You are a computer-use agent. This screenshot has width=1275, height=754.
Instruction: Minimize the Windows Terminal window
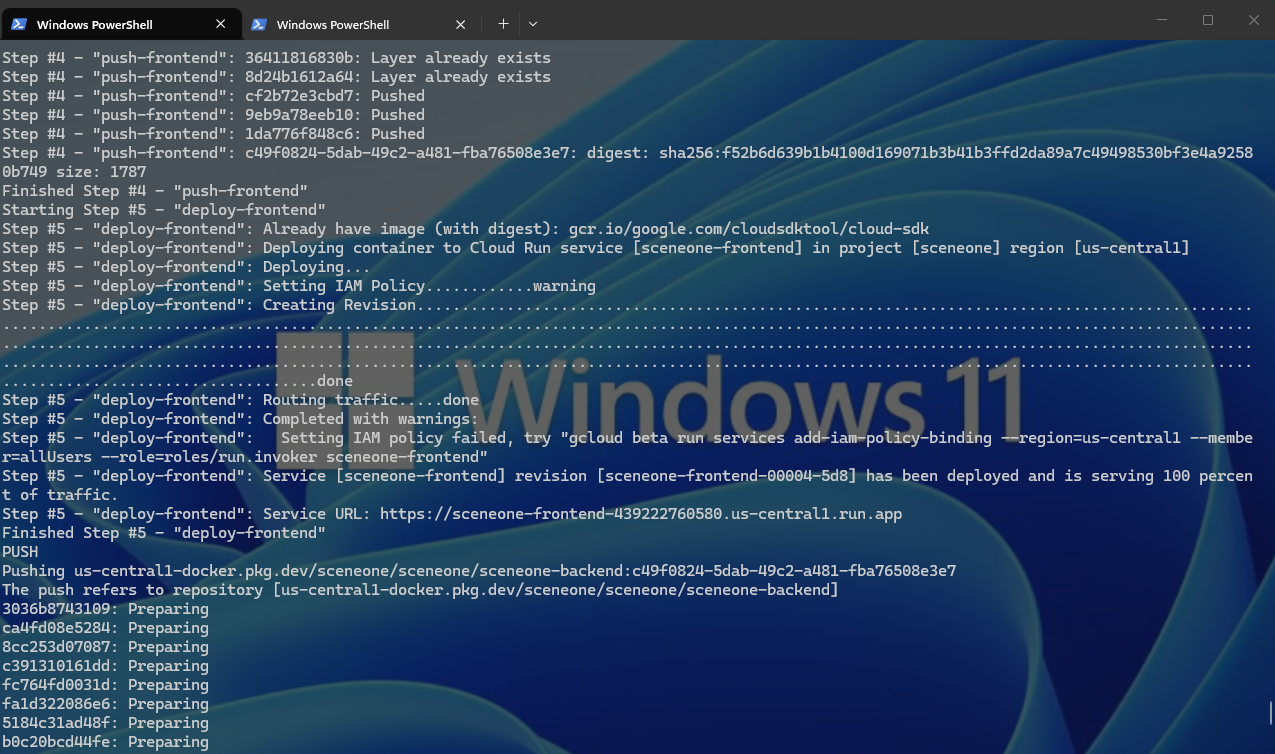[x=1162, y=20]
